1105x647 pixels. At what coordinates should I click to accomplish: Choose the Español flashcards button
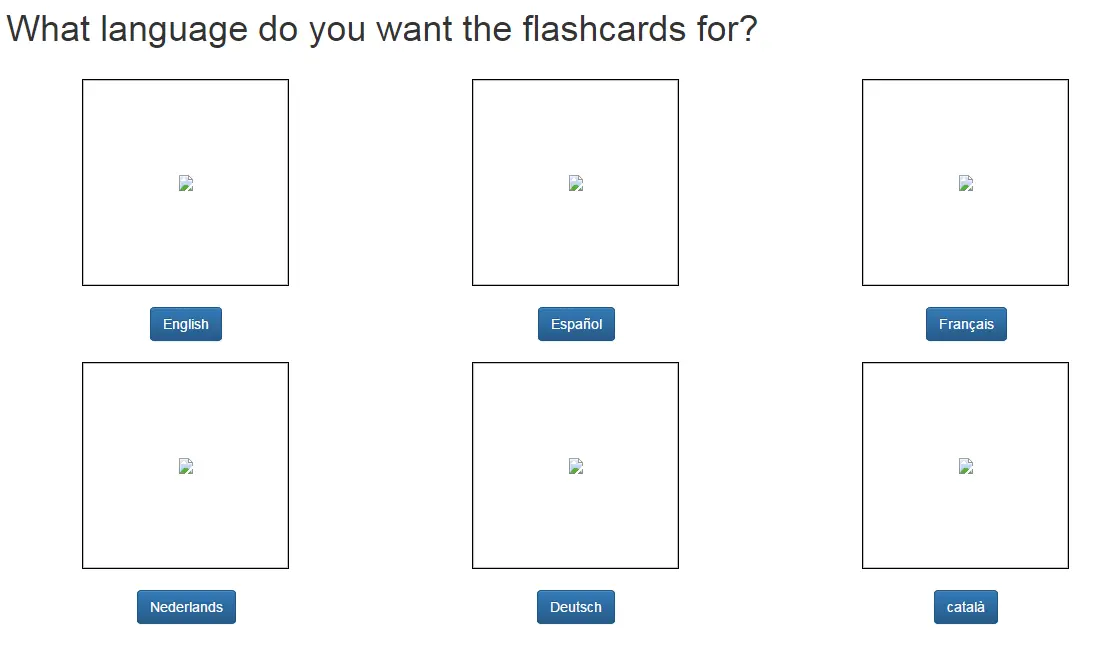(576, 324)
